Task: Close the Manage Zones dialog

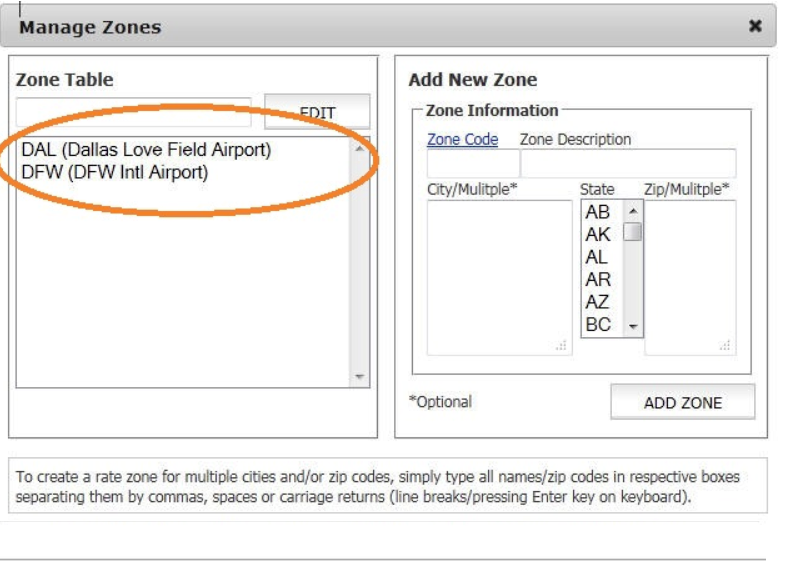Action: [x=755, y=26]
